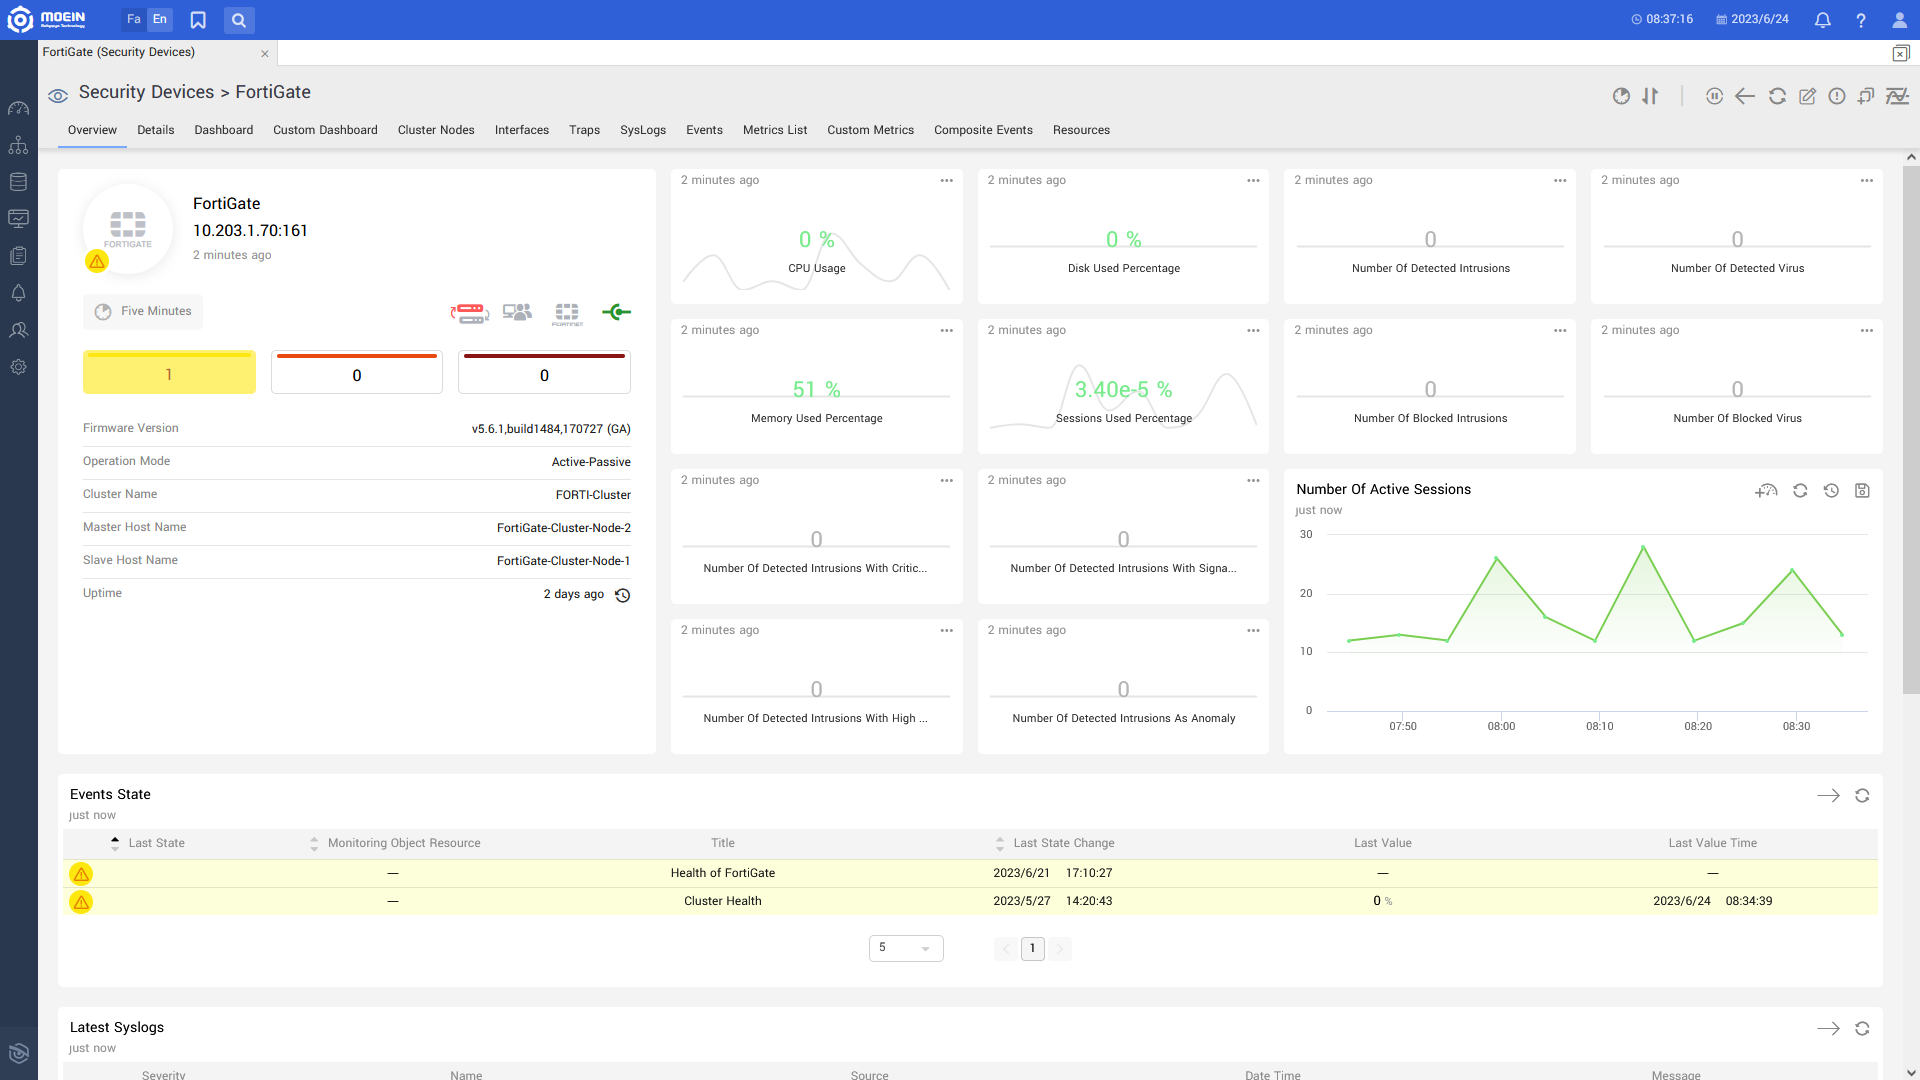Open the user profile icon in top bar
Screen dimensions: 1920x1080
pyautogui.click(x=1900, y=20)
